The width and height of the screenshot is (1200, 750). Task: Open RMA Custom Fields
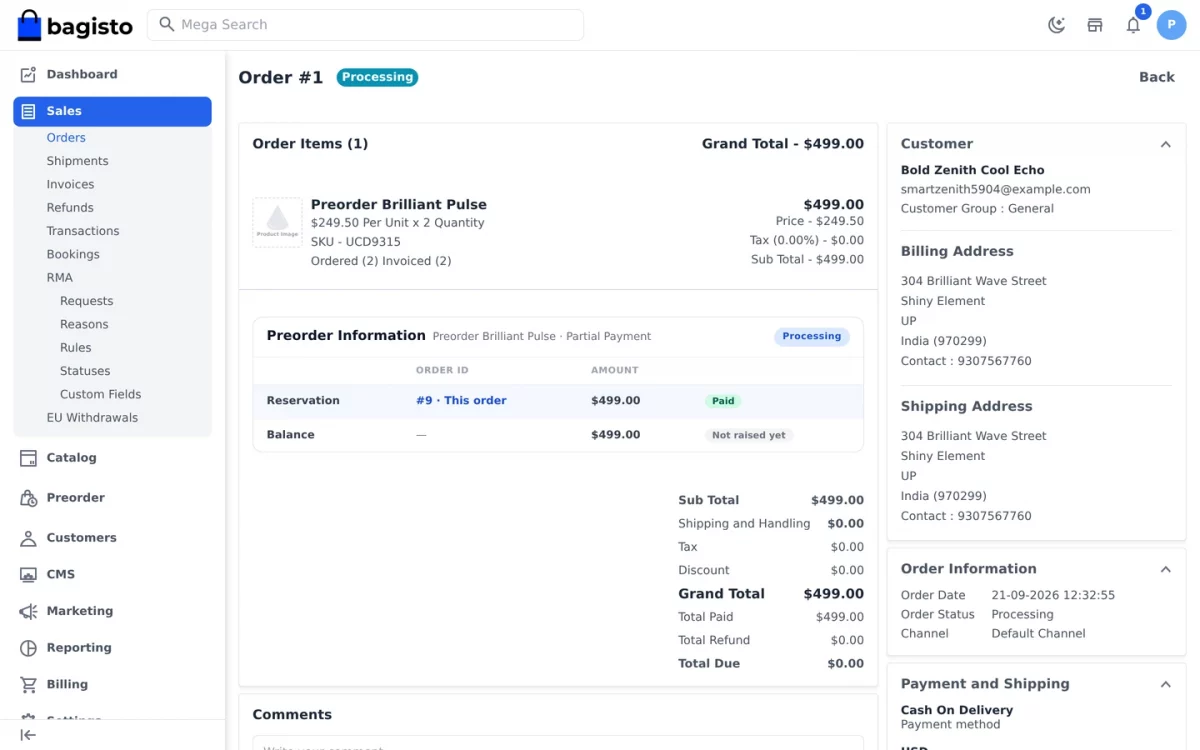pos(100,394)
